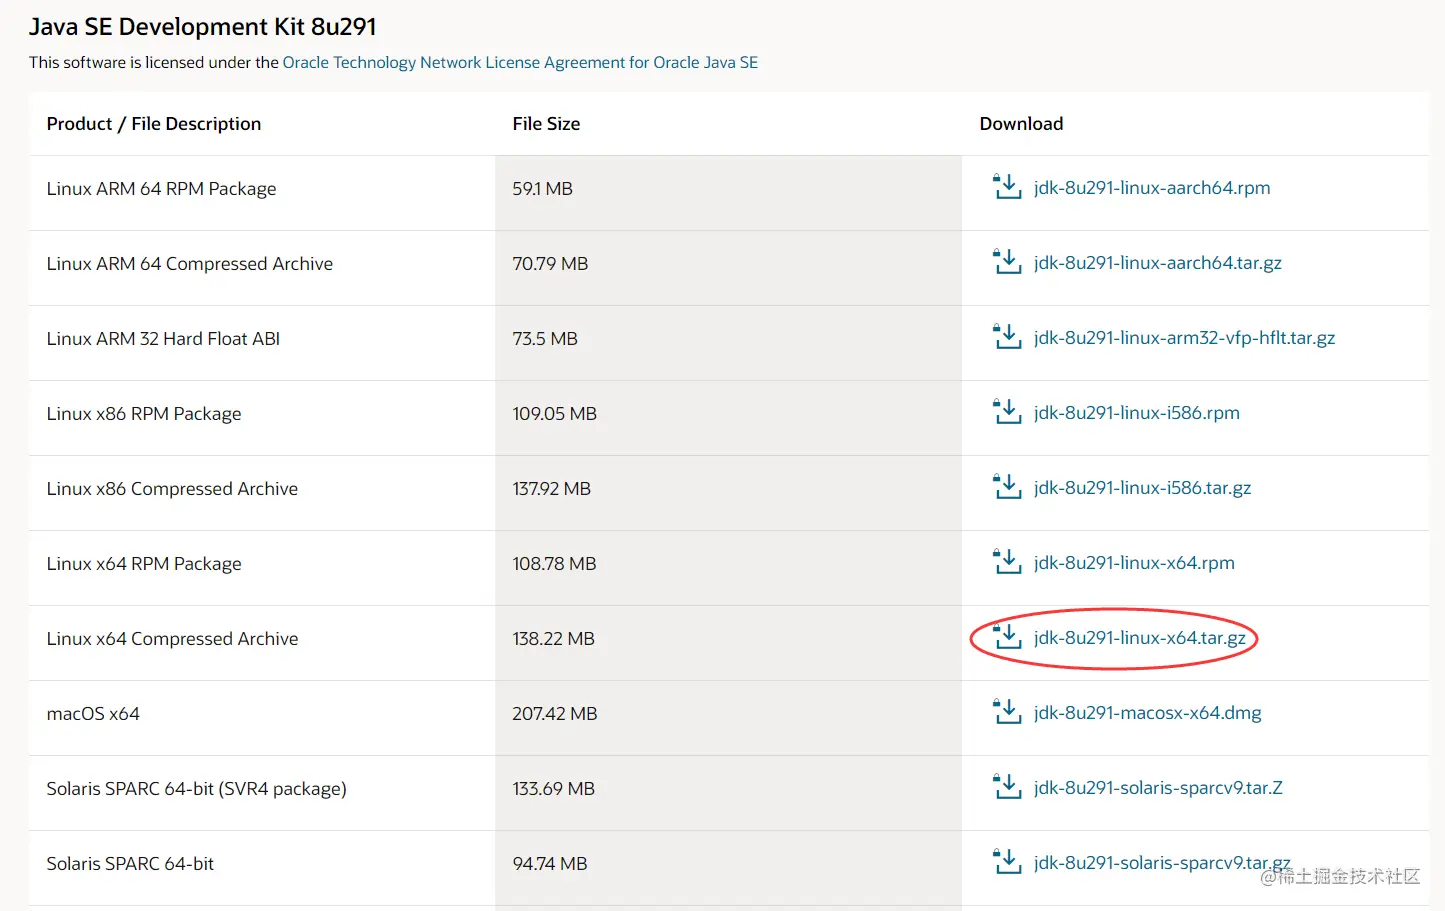The height and width of the screenshot is (911, 1445).
Task: Open the jdk-8u291-macosx-x64.dmg link
Action: coord(1147,713)
